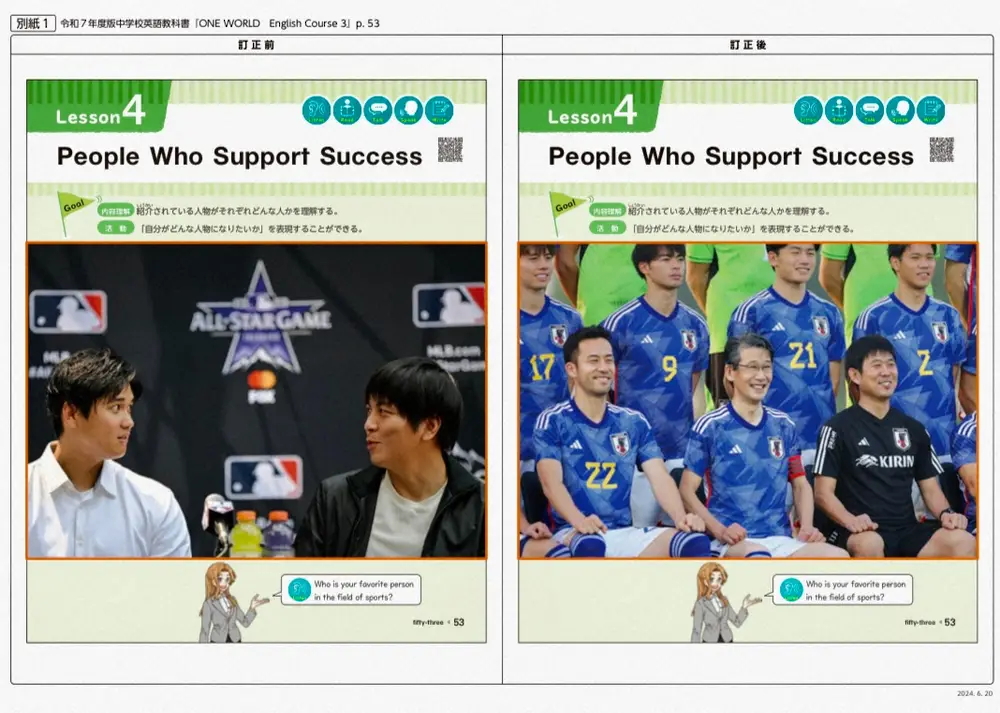The width and height of the screenshot is (1000, 713).
Task: Click the Goal flag on right page
Action: point(567,208)
